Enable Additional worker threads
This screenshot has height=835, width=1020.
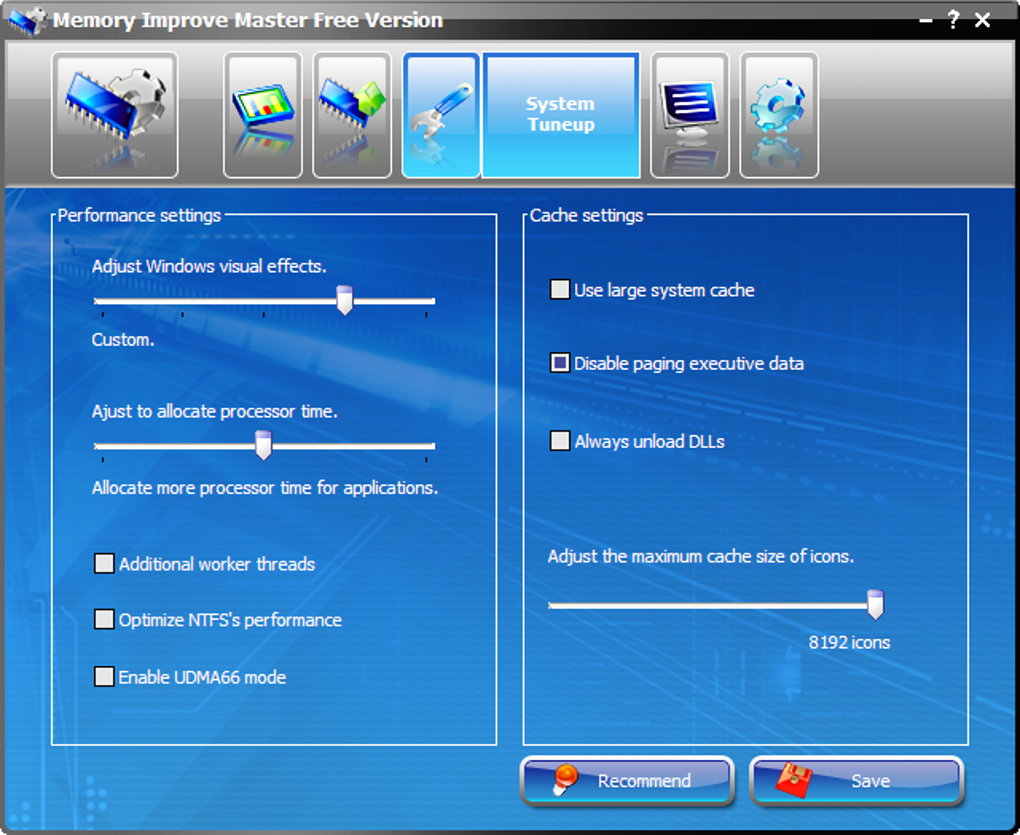click(104, 563)
